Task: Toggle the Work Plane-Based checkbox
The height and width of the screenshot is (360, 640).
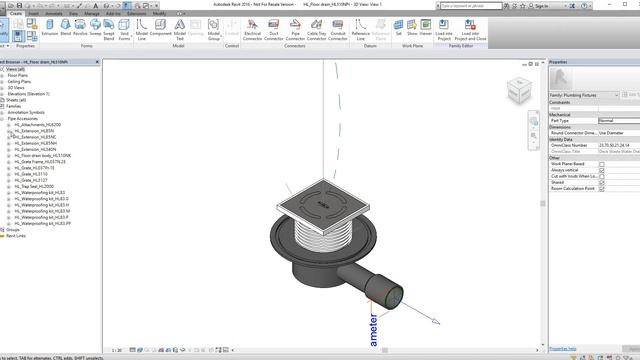Action: coord(602,164)
